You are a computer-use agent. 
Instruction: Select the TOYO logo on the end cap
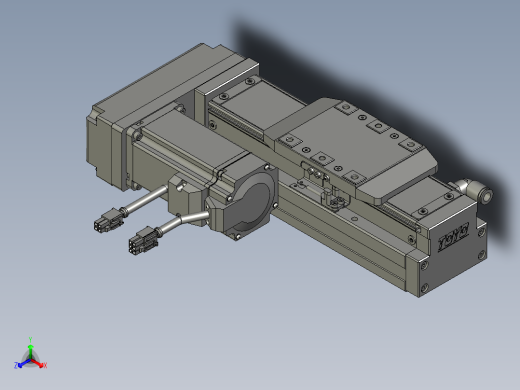(453, 237)
